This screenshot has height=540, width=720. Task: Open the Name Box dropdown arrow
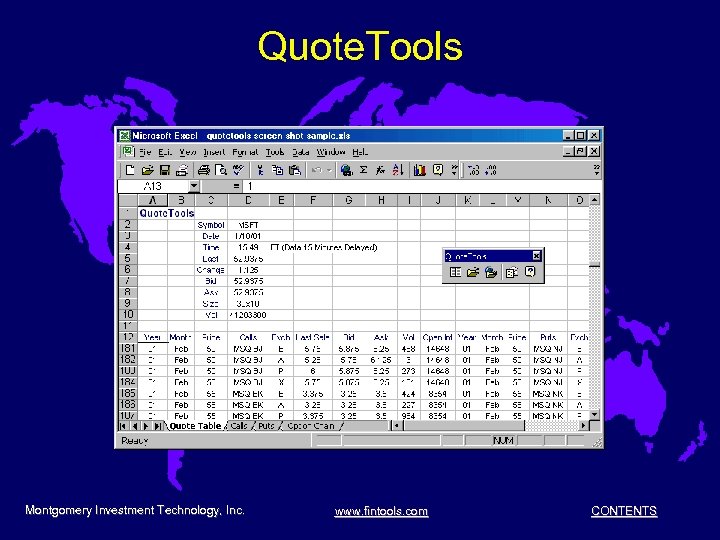tap(194, 186)
